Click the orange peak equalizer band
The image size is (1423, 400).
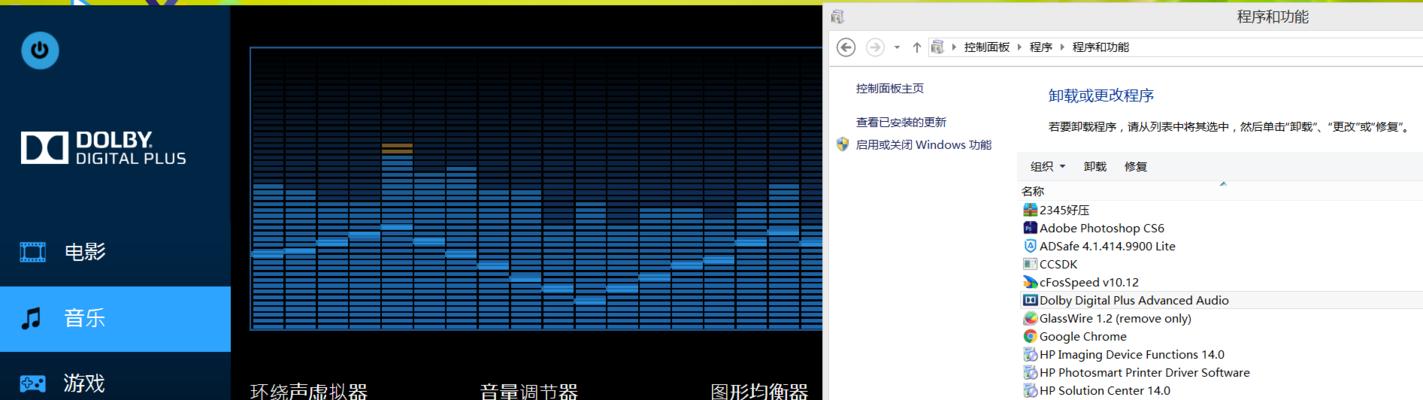tap(397, 148)
